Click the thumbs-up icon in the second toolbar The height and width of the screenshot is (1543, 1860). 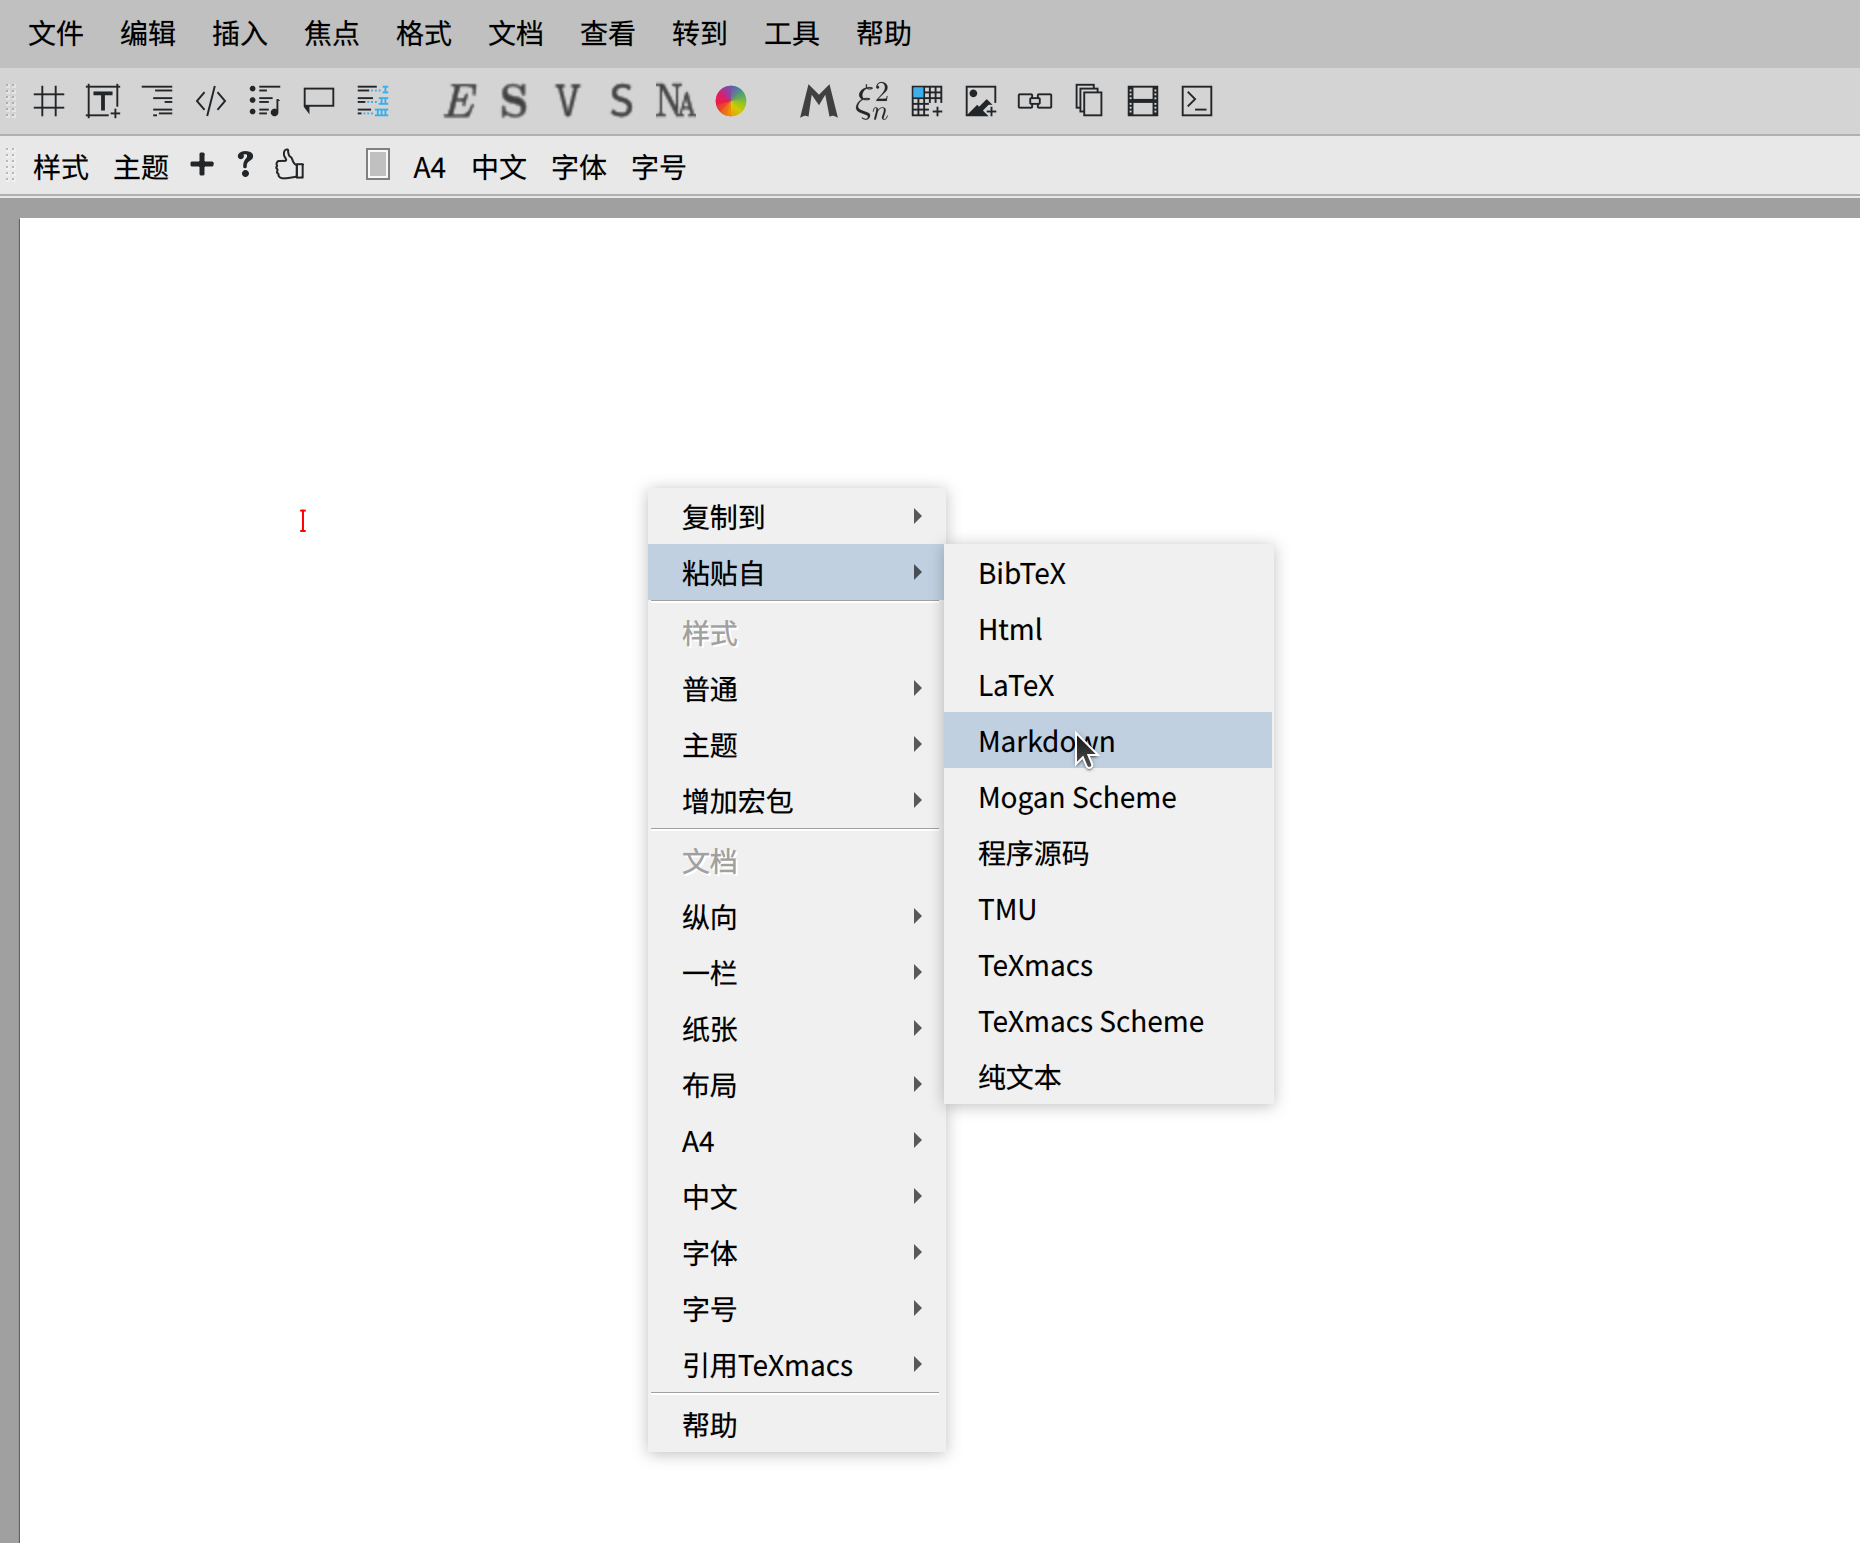click(x=290, y=165)
